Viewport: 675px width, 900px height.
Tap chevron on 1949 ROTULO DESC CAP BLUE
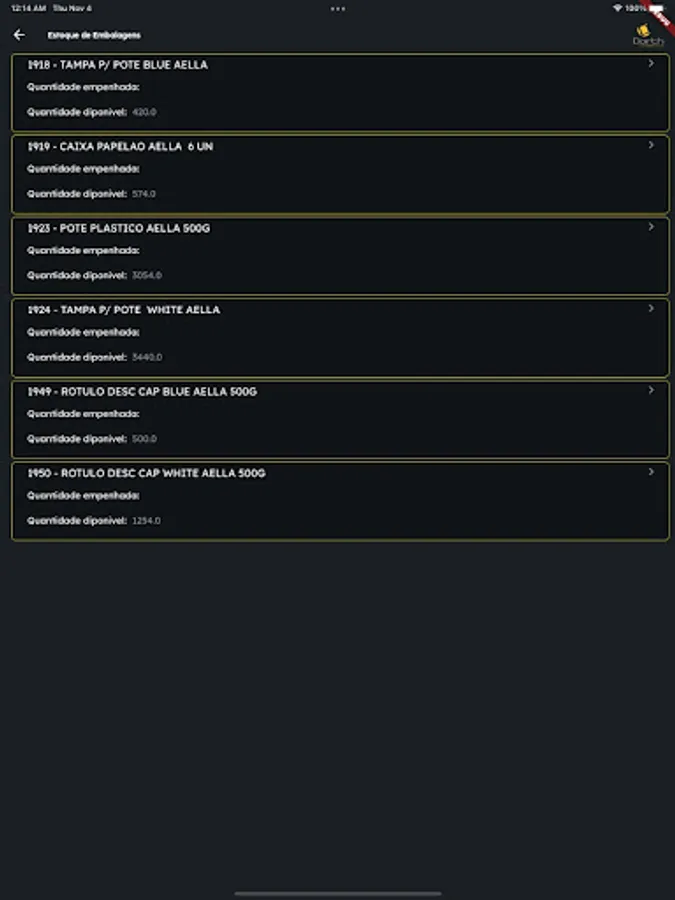(651, 390)
